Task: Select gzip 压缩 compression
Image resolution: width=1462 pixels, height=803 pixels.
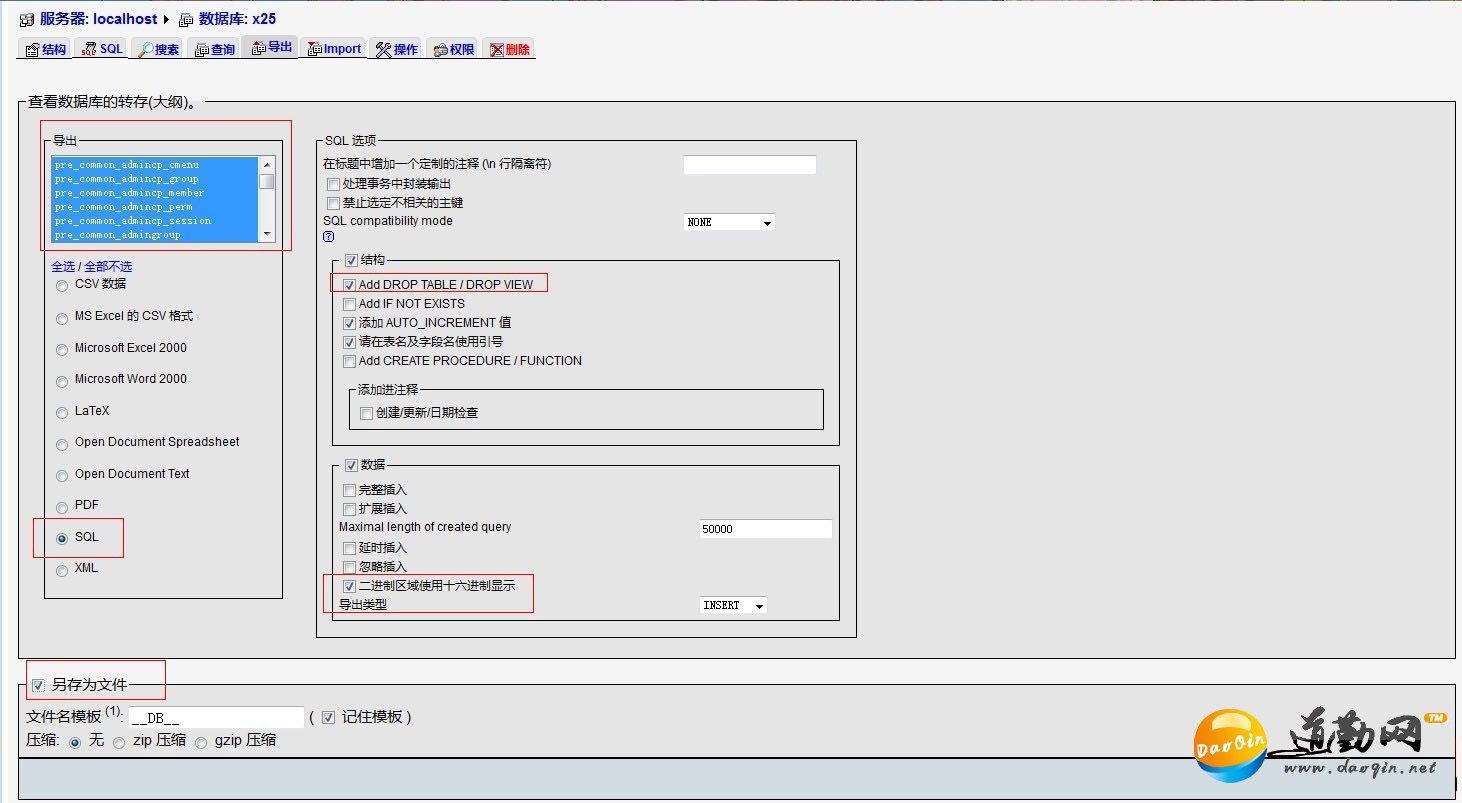Action: tap(201, 743)
